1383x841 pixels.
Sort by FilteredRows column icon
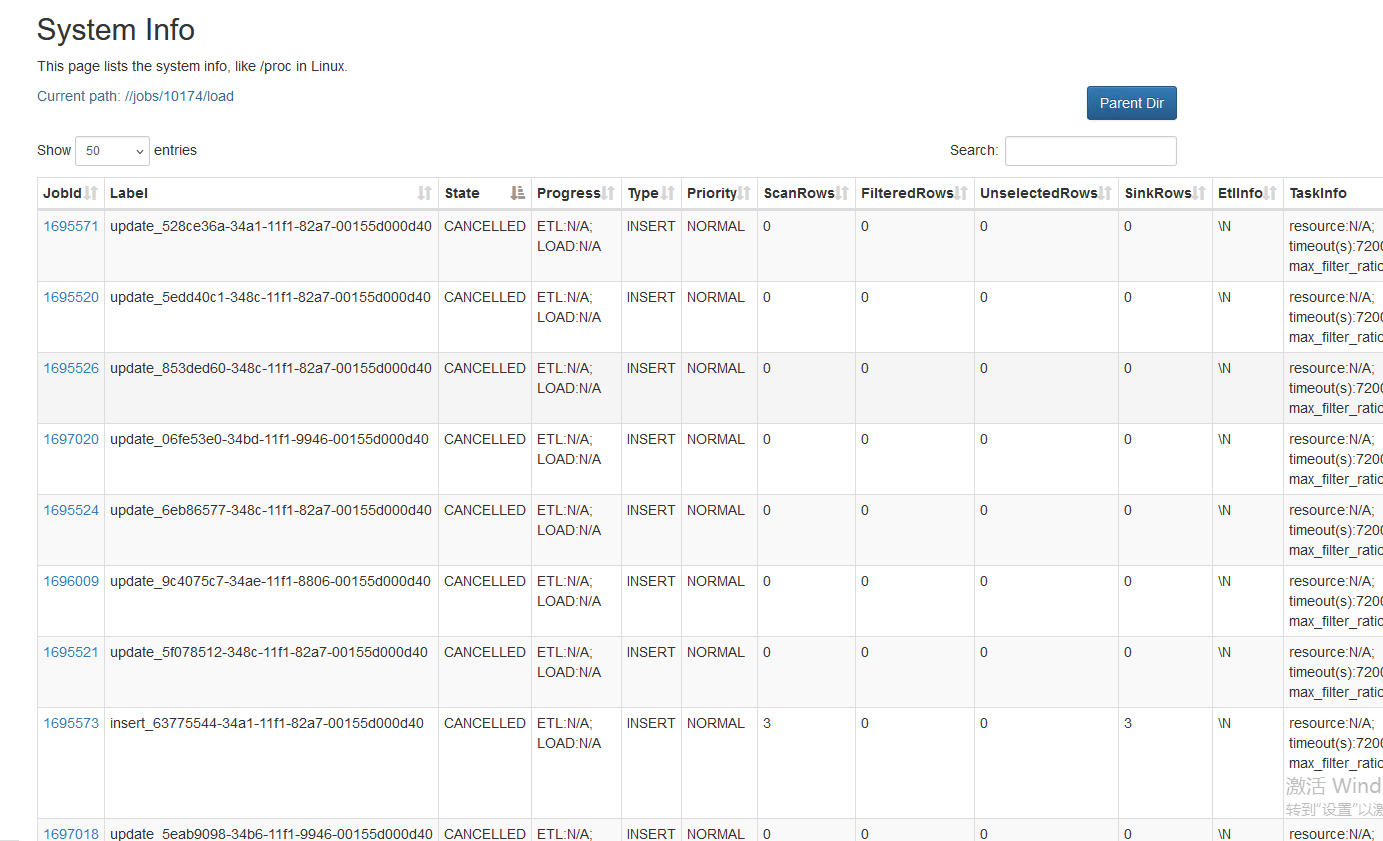pos(961,193)
